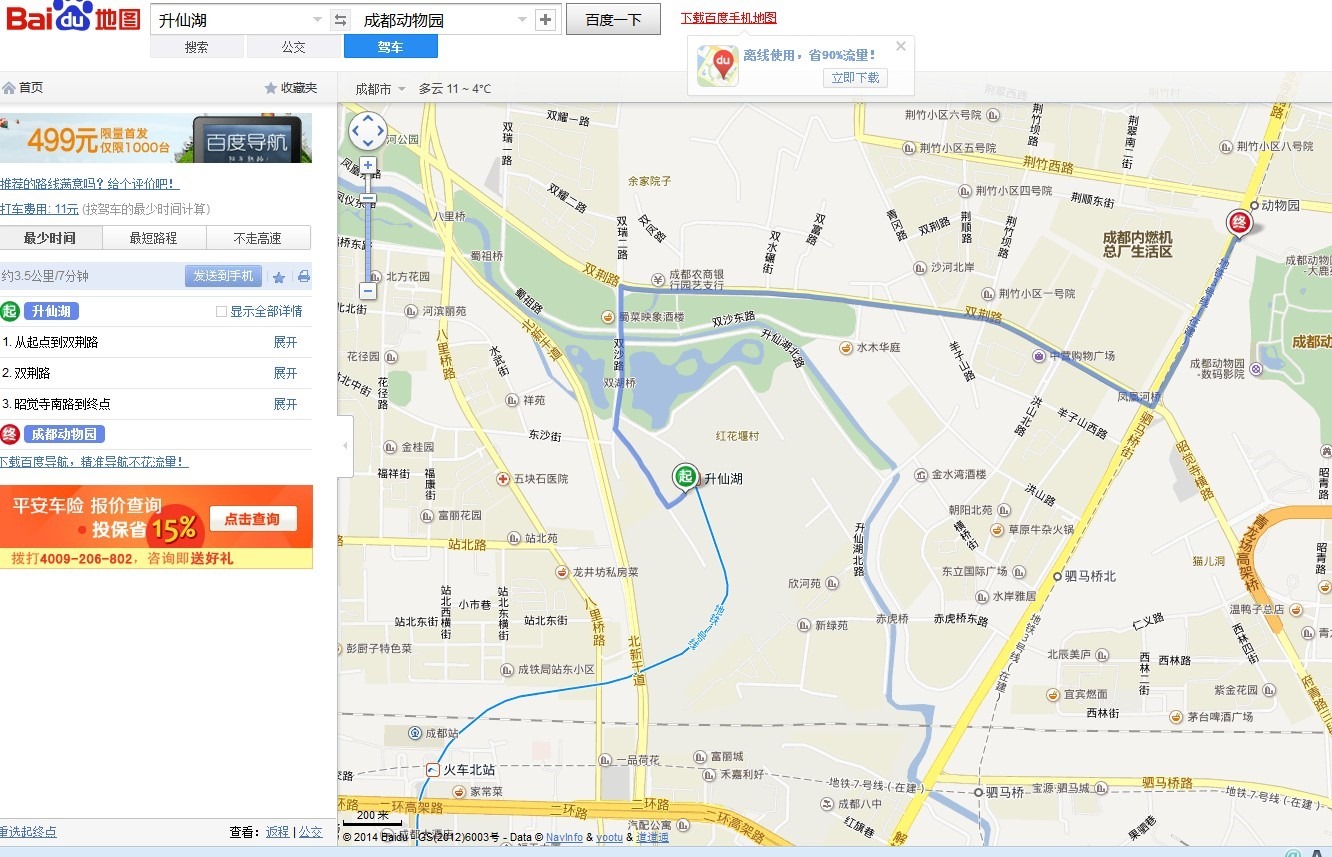Viewport: 1332px width, 857px height.
Task: Click the 中营购物广场 shopping icon on the map
Action: click(x=1039, y=356)
